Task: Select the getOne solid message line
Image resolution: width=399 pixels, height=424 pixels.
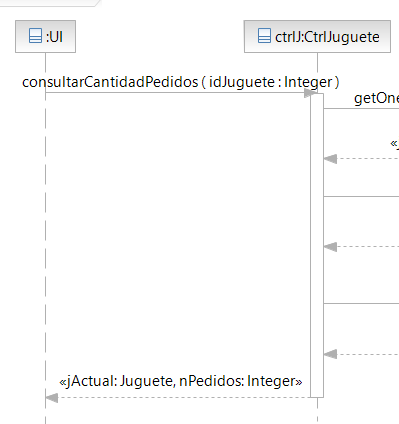Action: tap(361, 108)
